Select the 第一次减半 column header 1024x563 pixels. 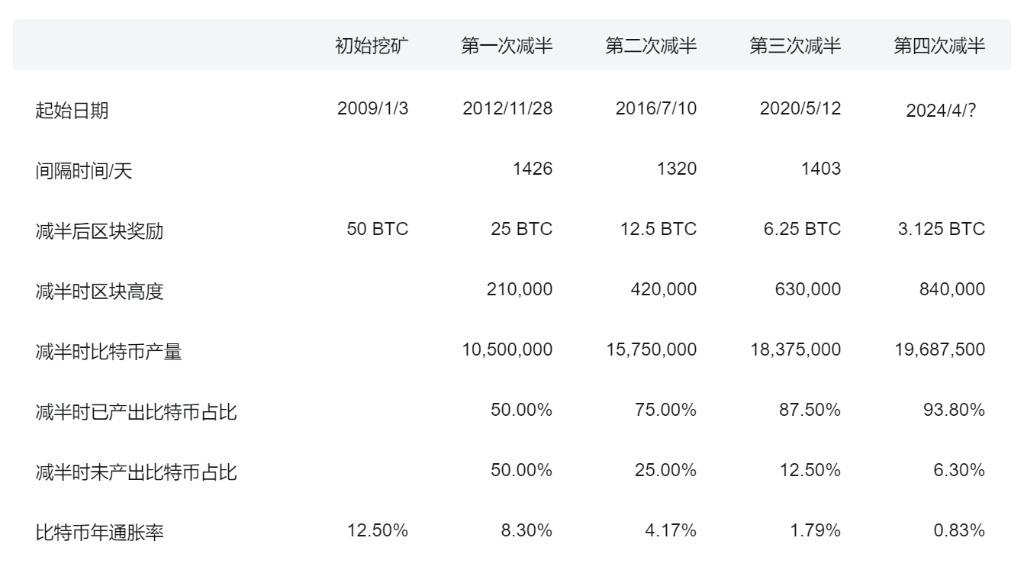point(507,47)
